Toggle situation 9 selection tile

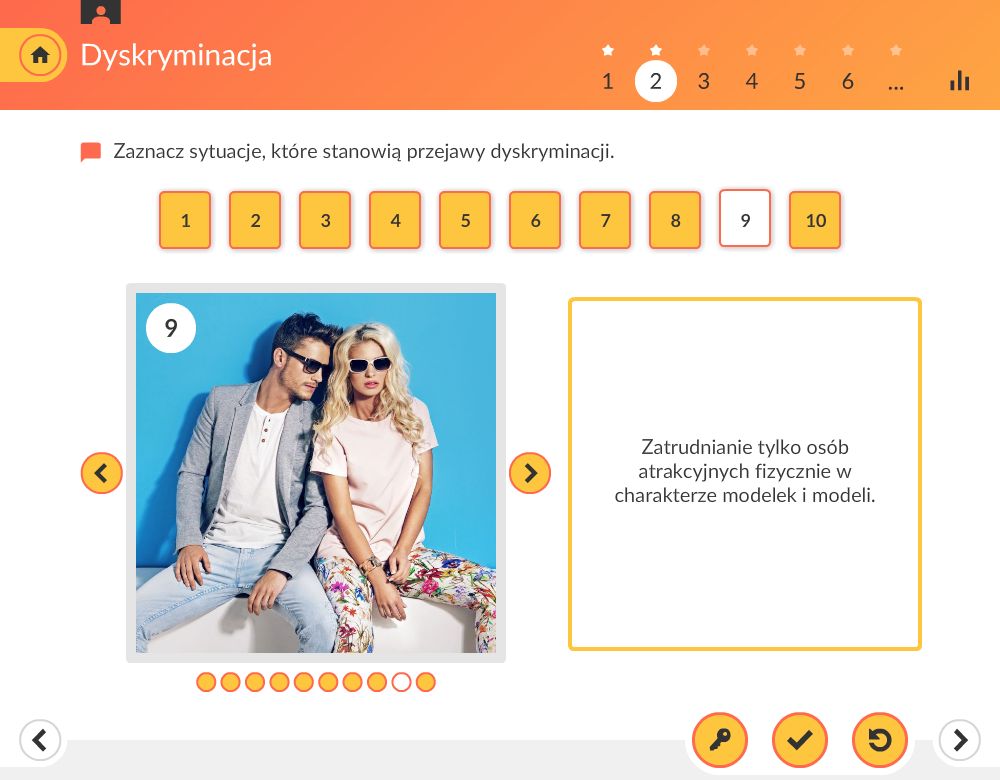[x=744, y=220]
